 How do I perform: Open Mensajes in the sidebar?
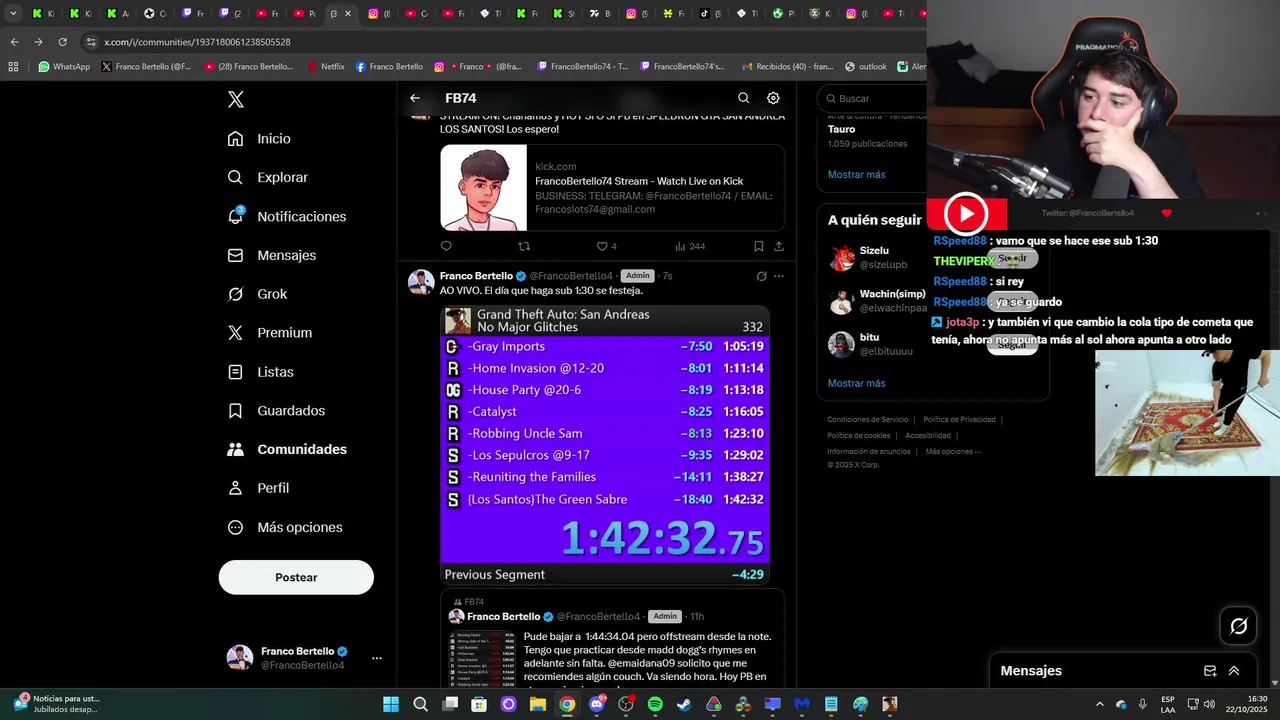(271, 255)
